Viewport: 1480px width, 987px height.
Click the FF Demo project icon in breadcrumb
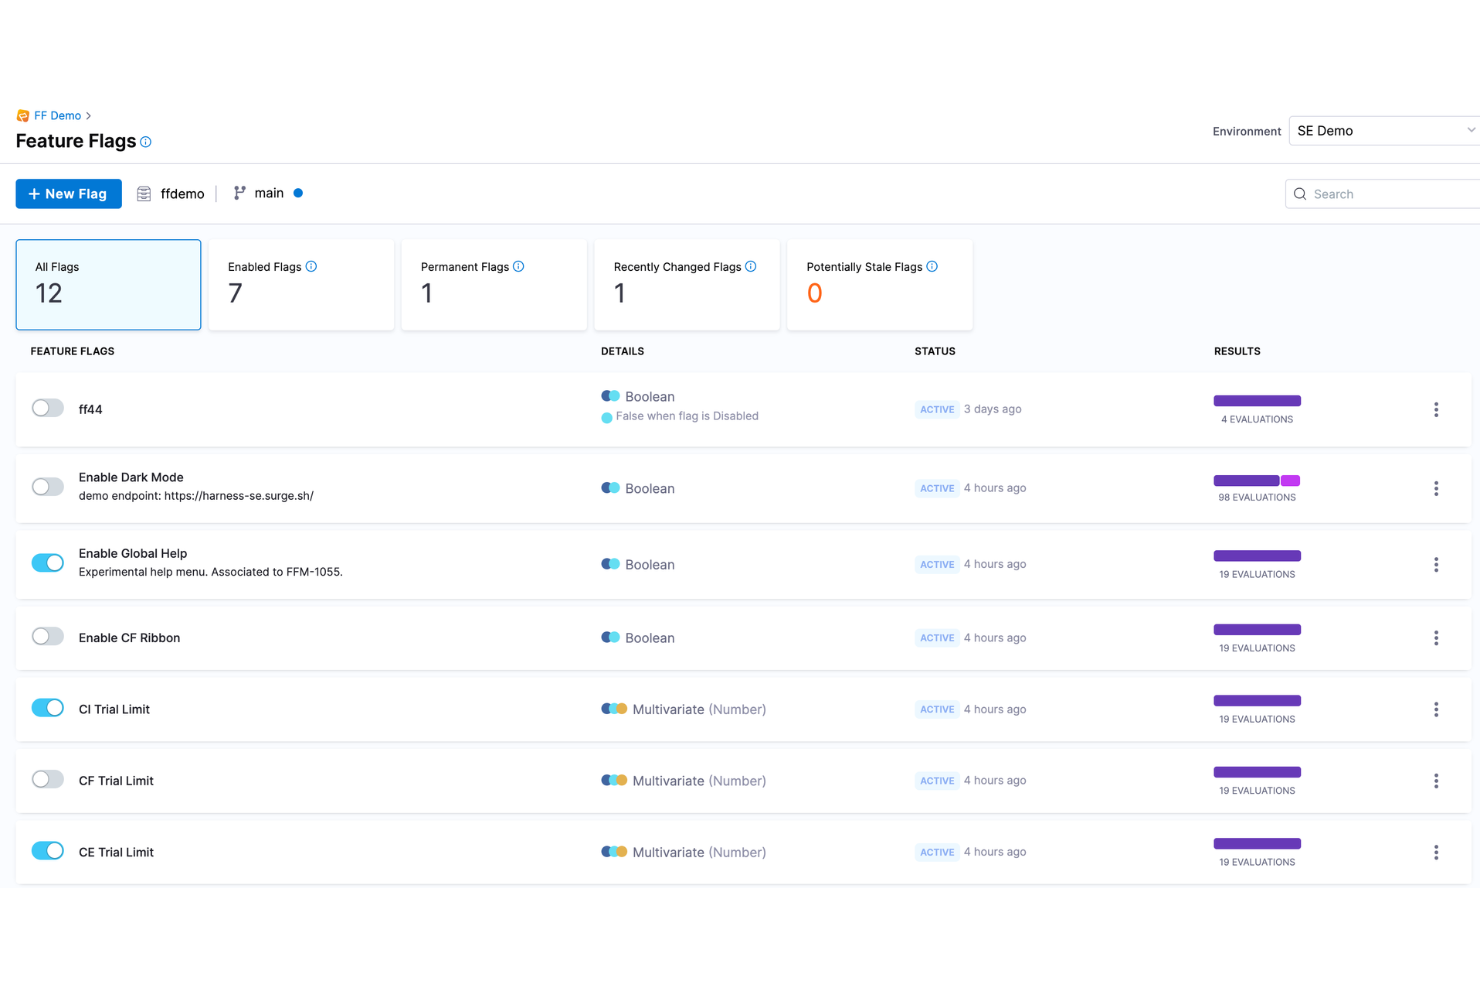[x=23, y=116]
